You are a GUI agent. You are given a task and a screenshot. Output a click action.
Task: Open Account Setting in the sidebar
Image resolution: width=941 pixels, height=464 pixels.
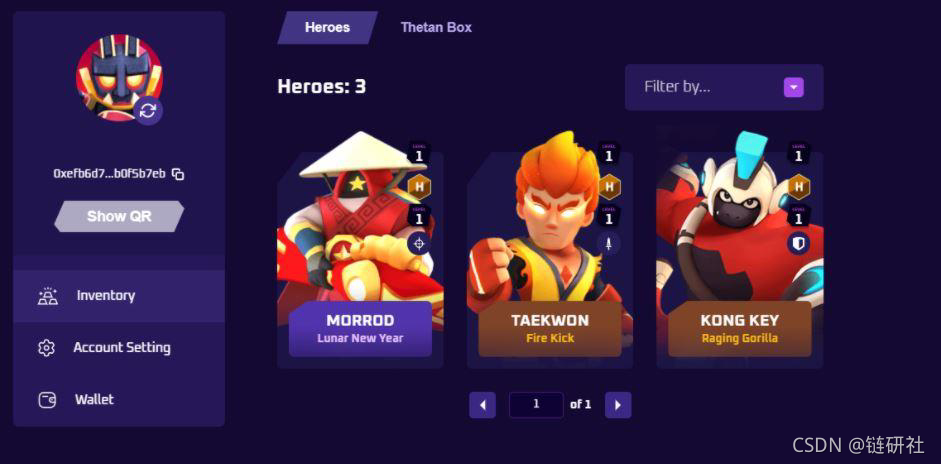point(119,348)
